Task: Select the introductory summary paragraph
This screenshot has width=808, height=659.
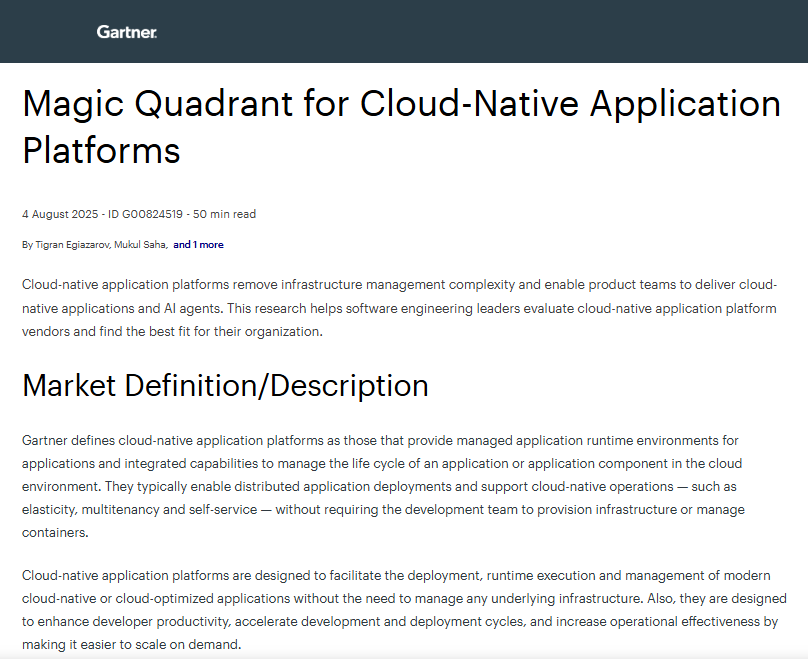Action: click(x=400, y=307)
